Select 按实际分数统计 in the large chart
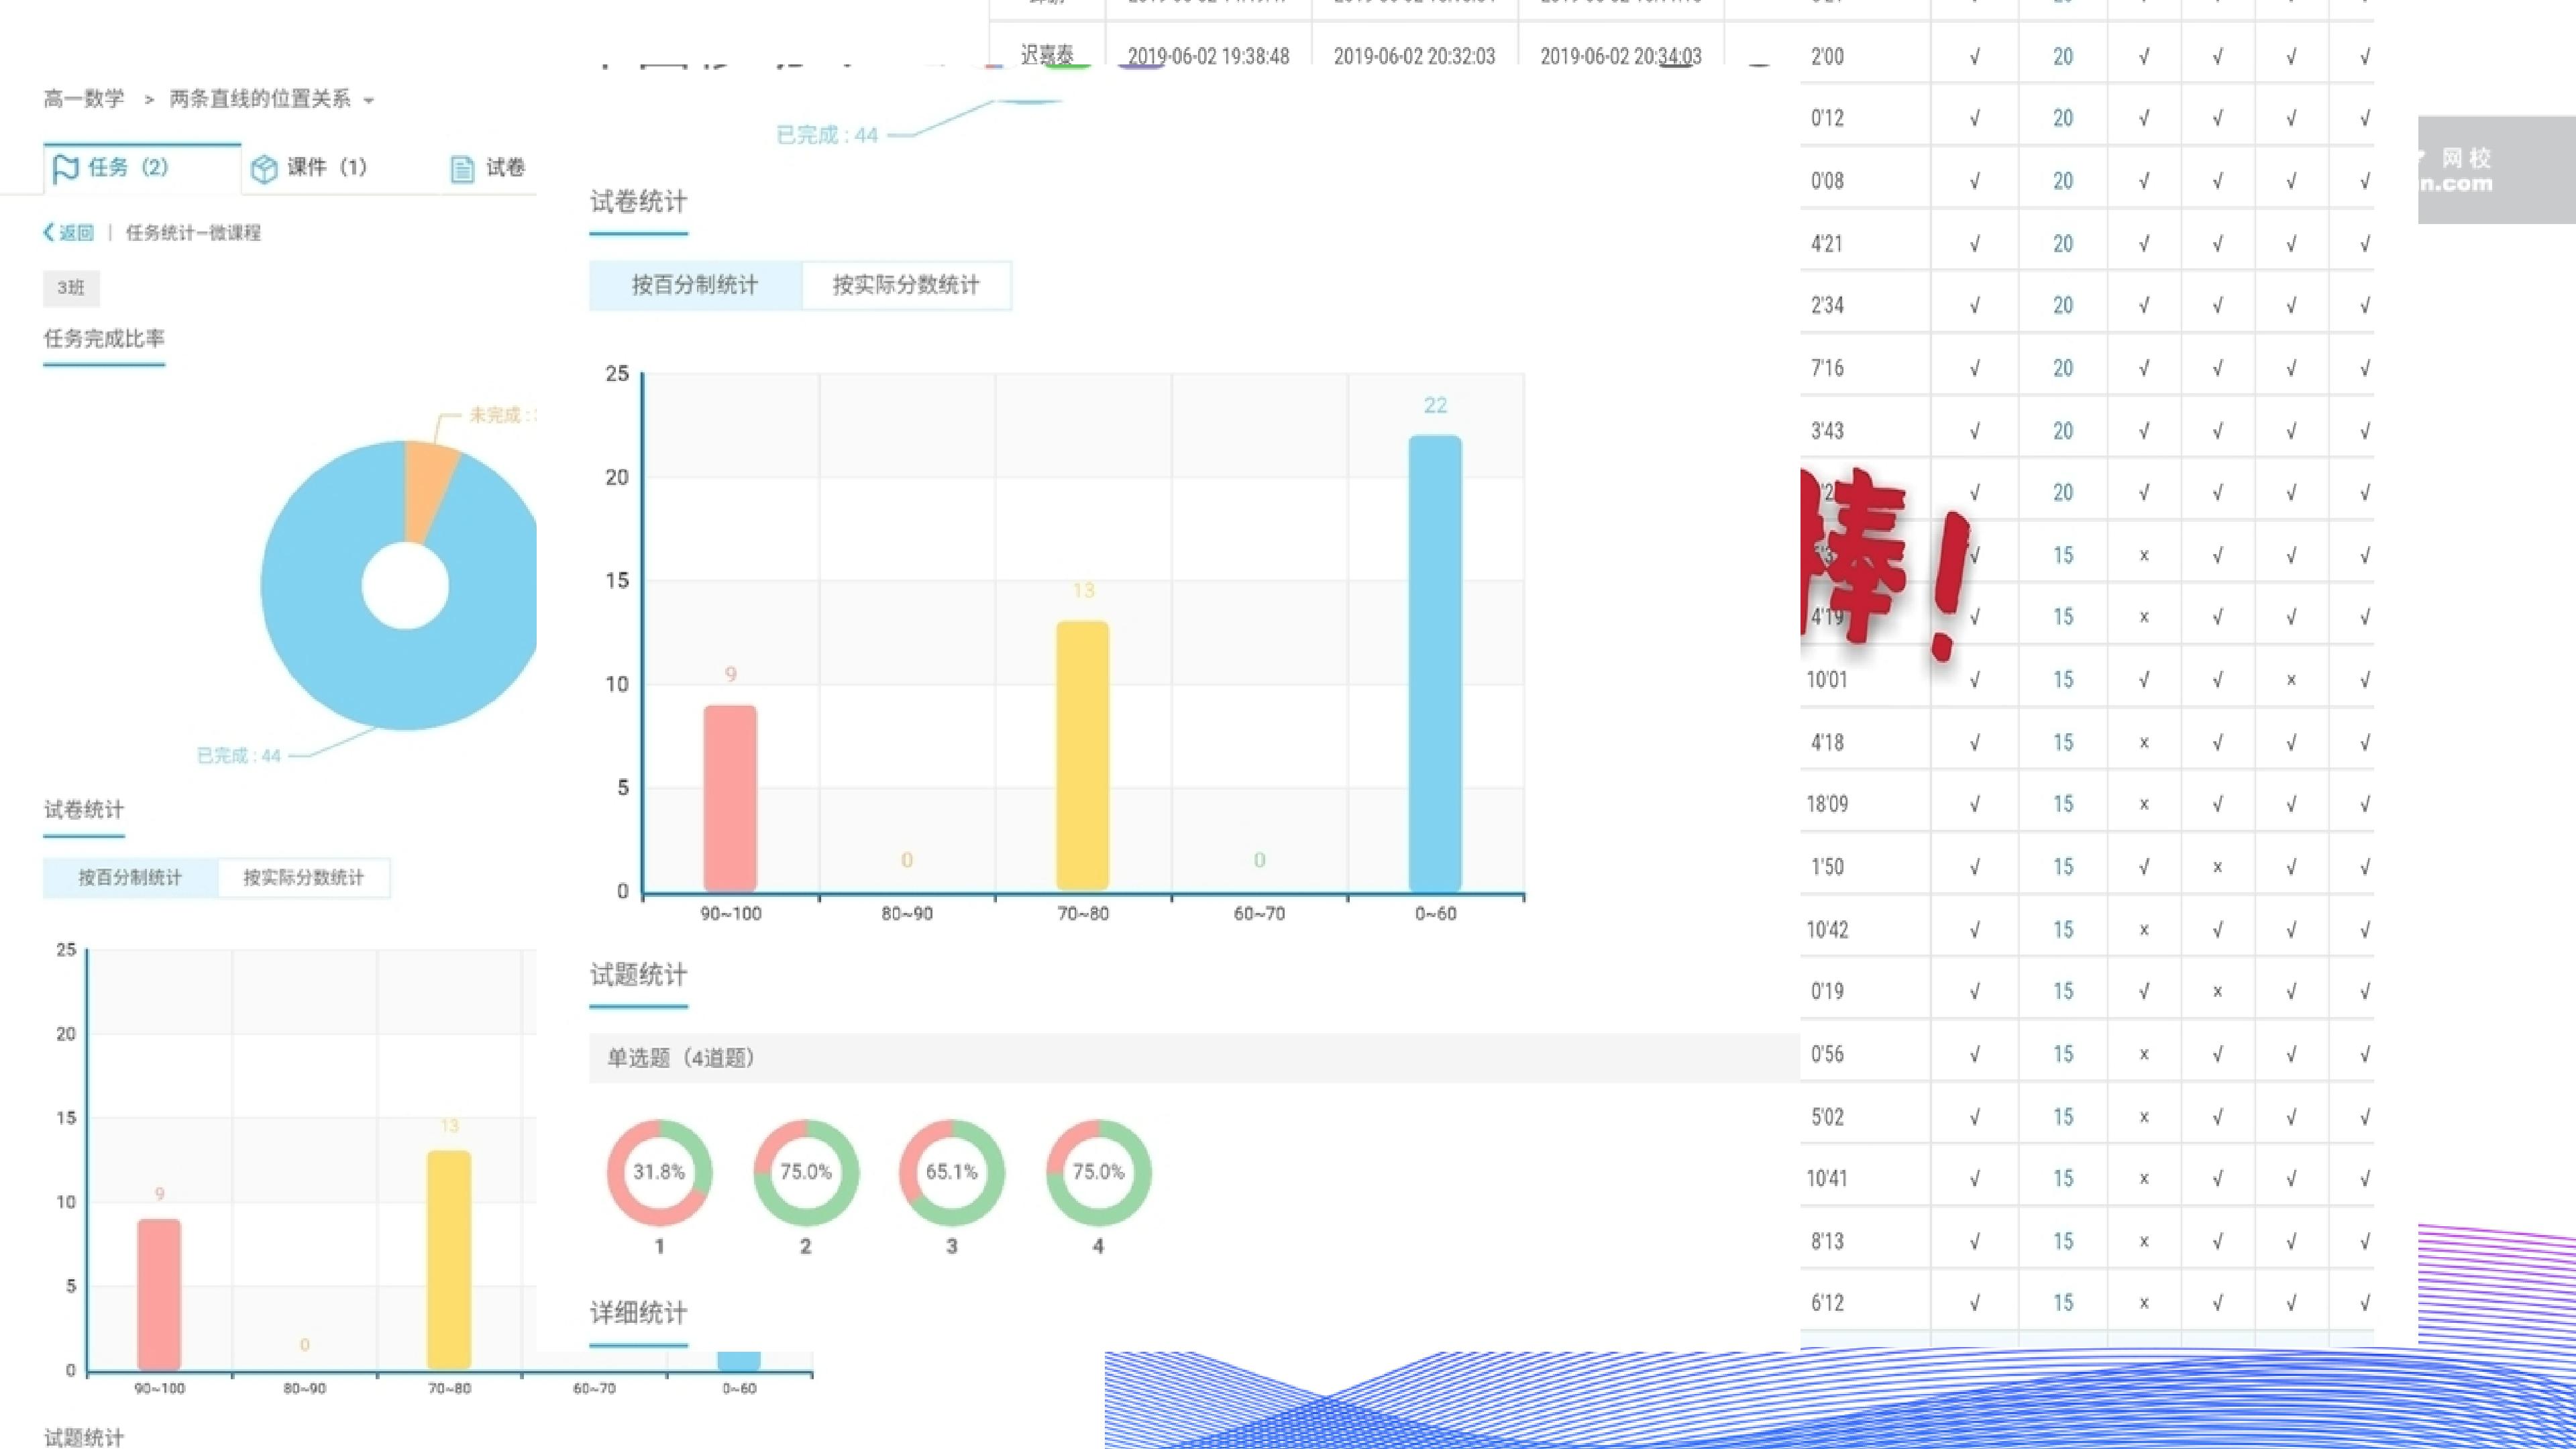Image resolution: width=2576 pixels, height=1449 pixels. (x=906, y=285)
